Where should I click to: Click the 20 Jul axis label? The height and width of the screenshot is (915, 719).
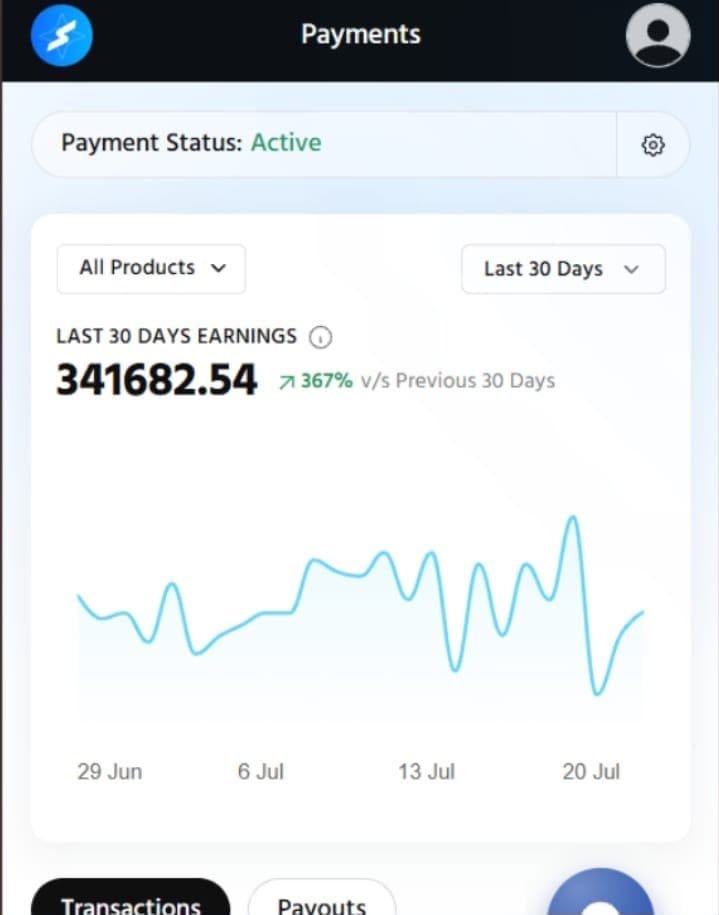591,771
